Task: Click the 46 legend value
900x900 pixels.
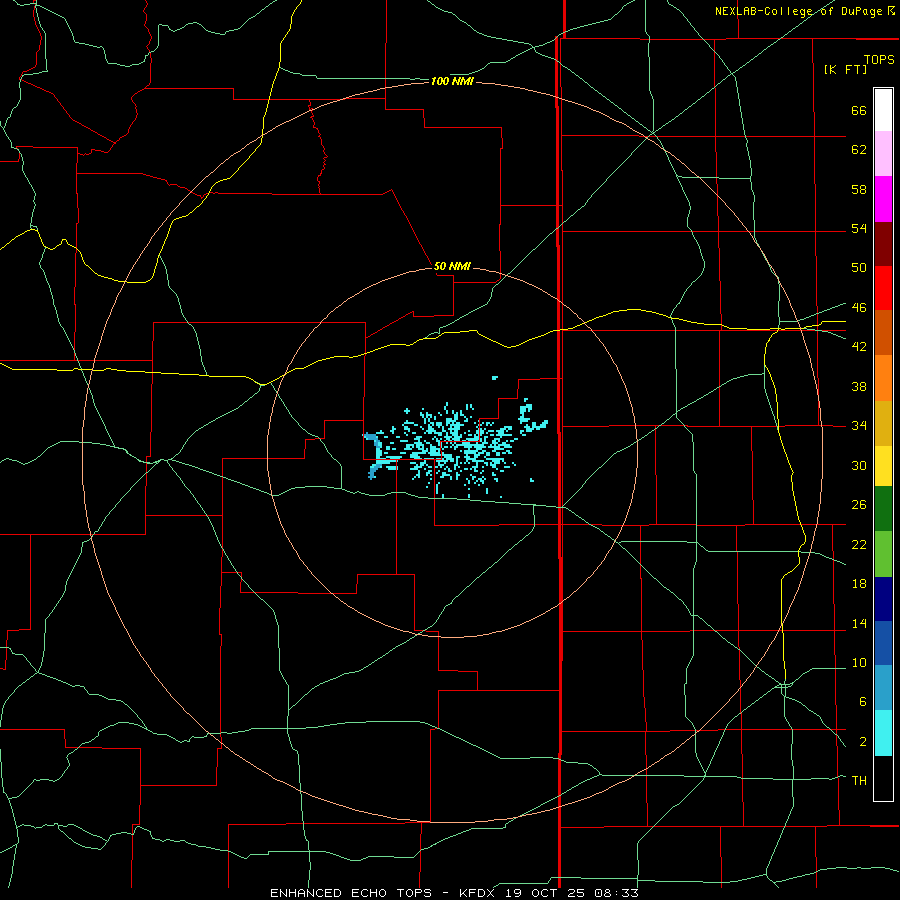Action: (x=859, y=308)
